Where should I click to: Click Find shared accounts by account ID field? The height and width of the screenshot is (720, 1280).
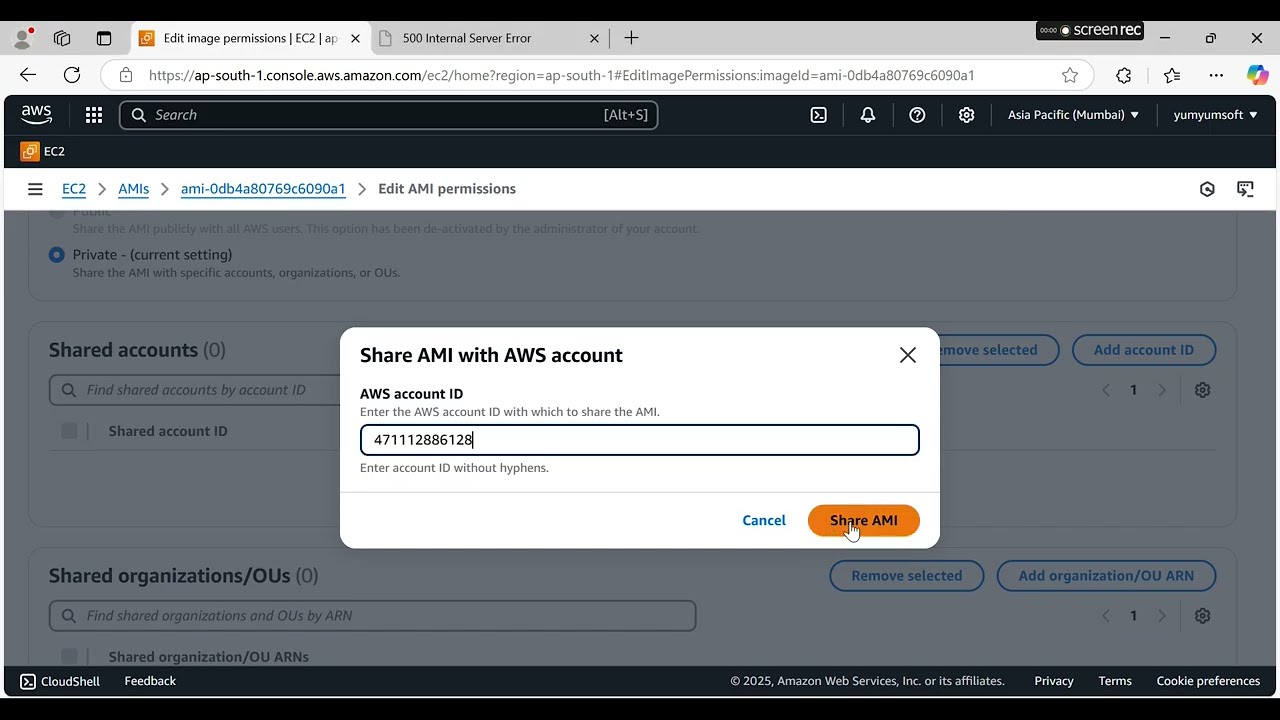tap(195, 390)
